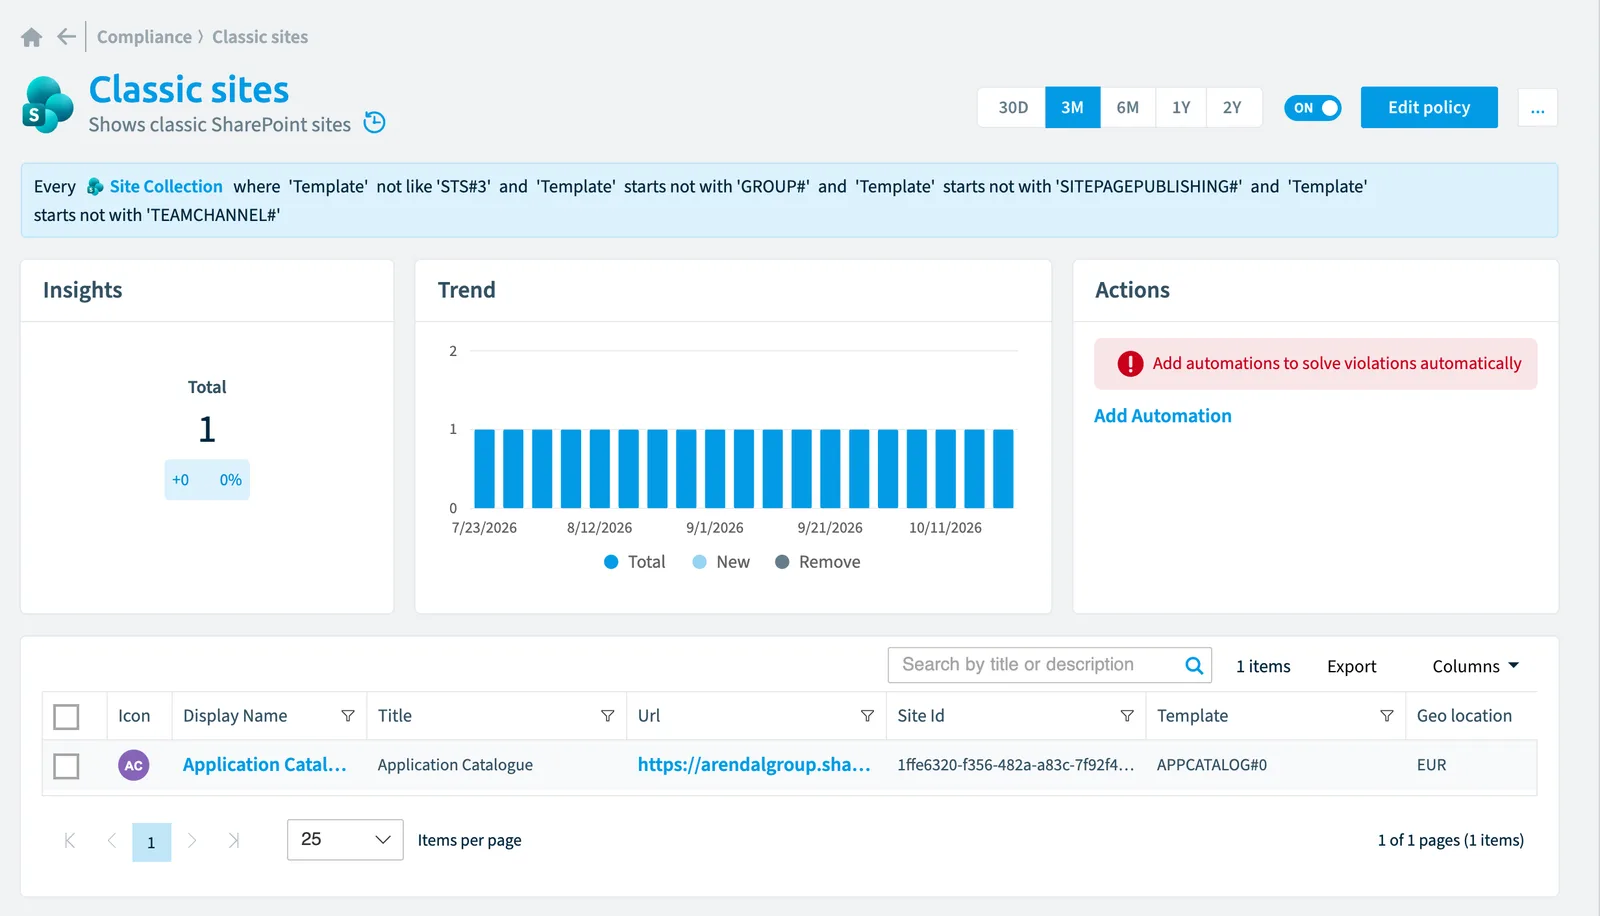Open the Title column filter

(607, 716)
